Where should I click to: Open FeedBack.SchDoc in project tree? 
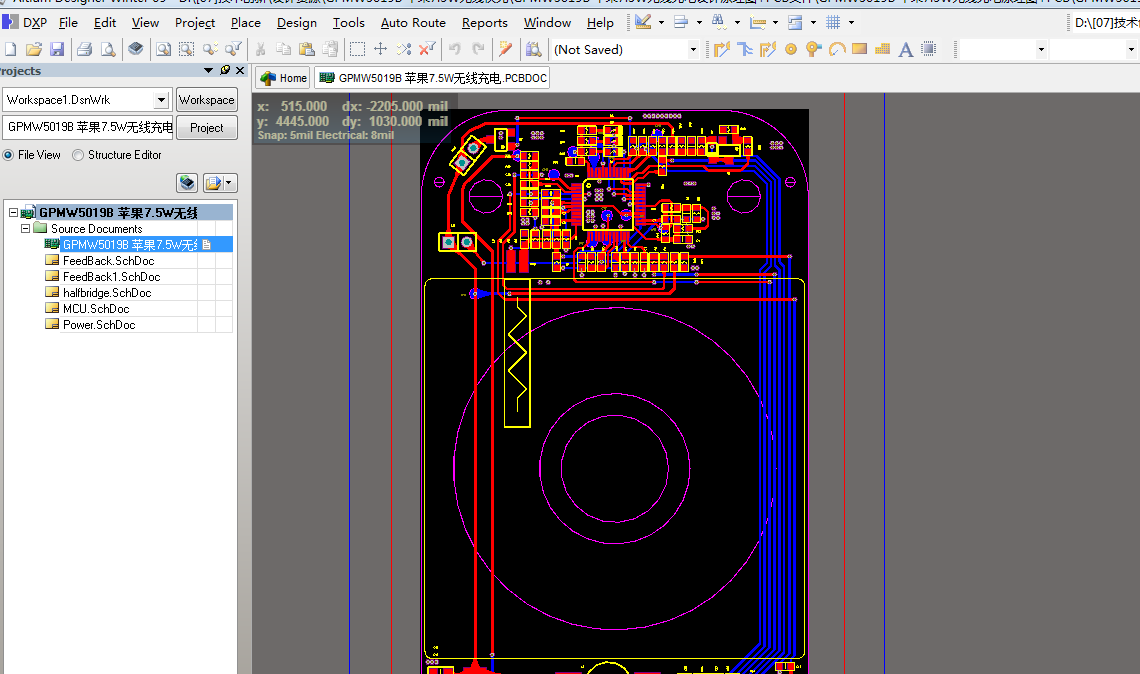pyautogui.click(x=108, y=260)
